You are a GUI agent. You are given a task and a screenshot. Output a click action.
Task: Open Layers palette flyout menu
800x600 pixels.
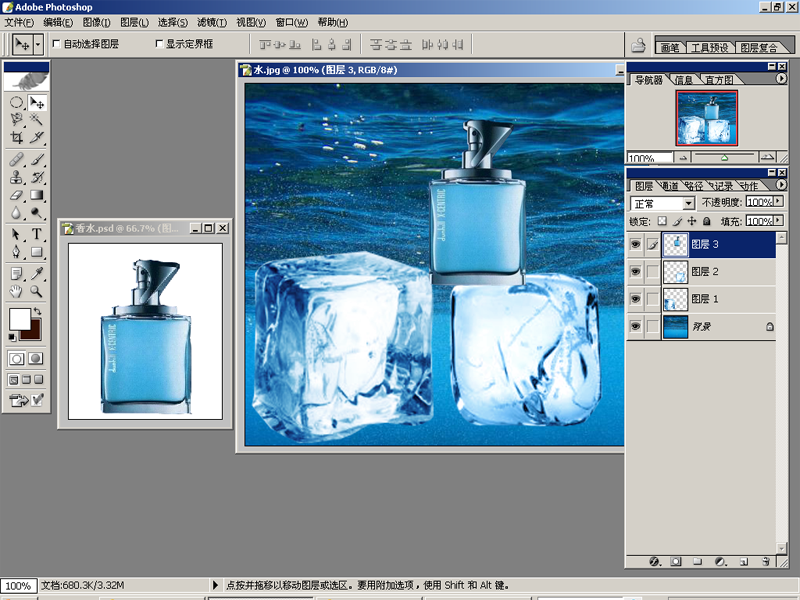click(781, 185)
